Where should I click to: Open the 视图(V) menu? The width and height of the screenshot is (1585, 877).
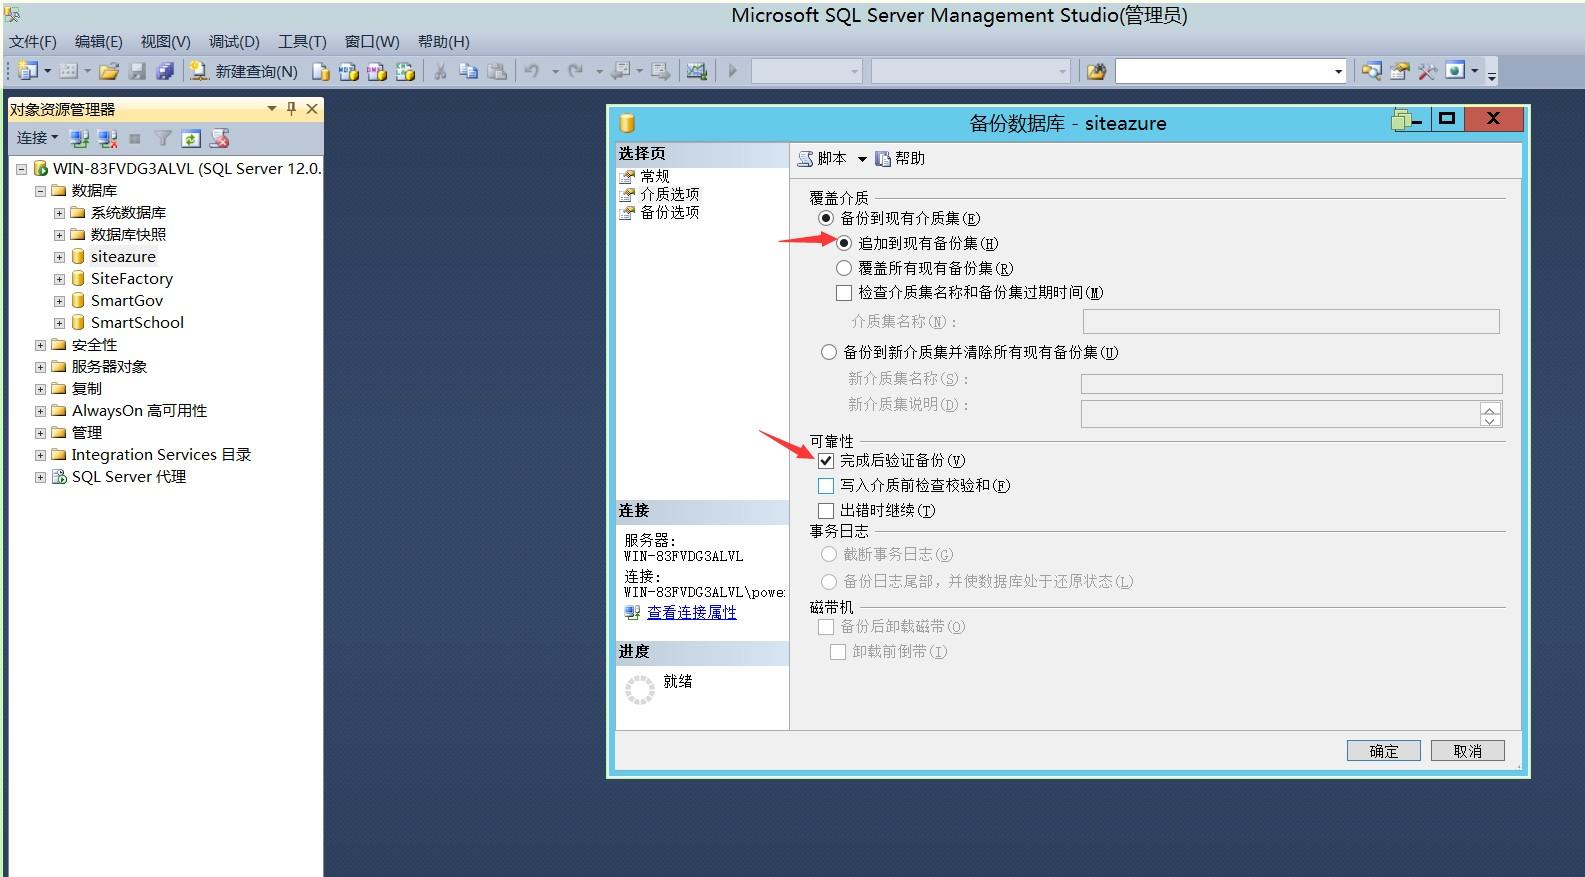(x=165, y=42)
